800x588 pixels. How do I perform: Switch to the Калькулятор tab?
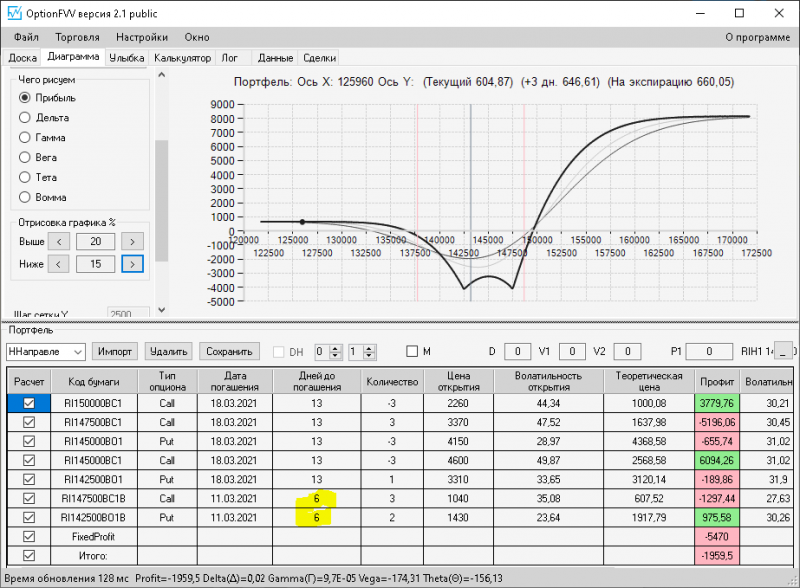point(182,58)
